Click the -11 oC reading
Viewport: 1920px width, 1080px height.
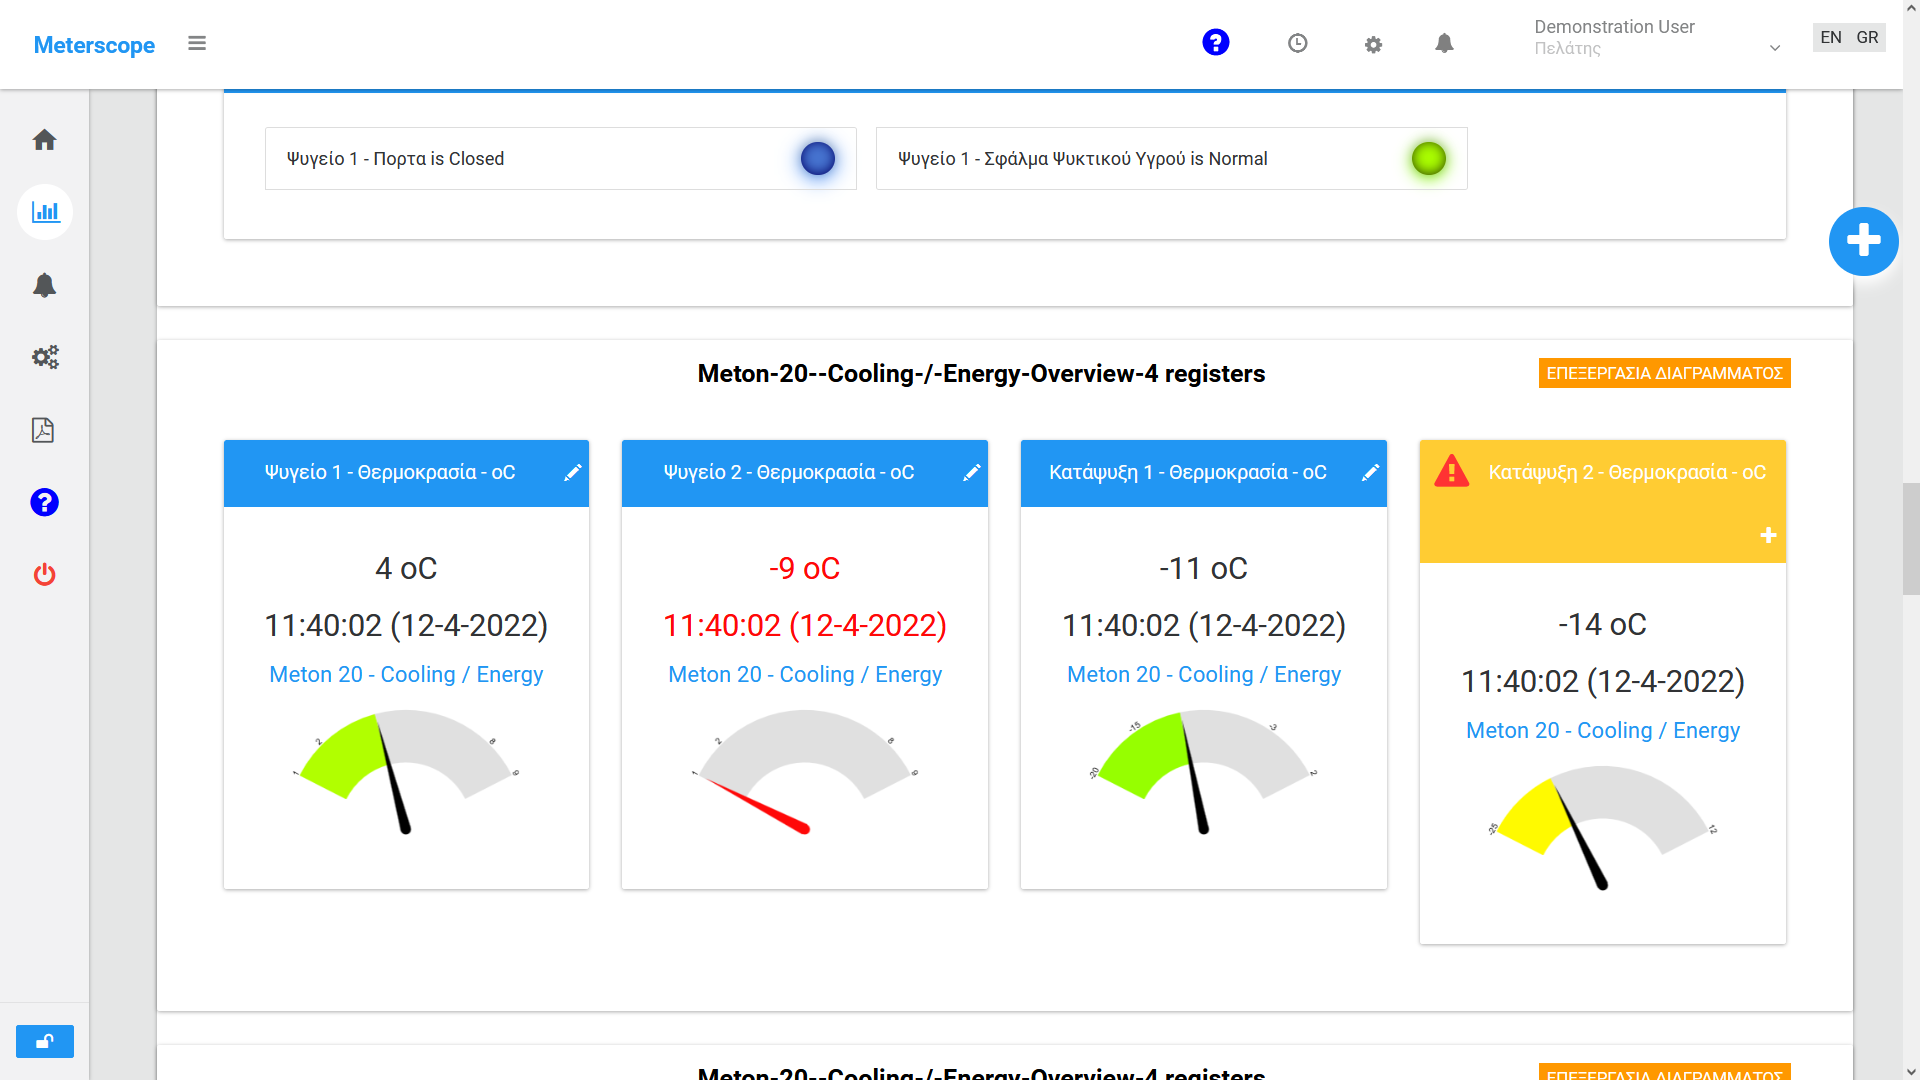point(1204,569)
